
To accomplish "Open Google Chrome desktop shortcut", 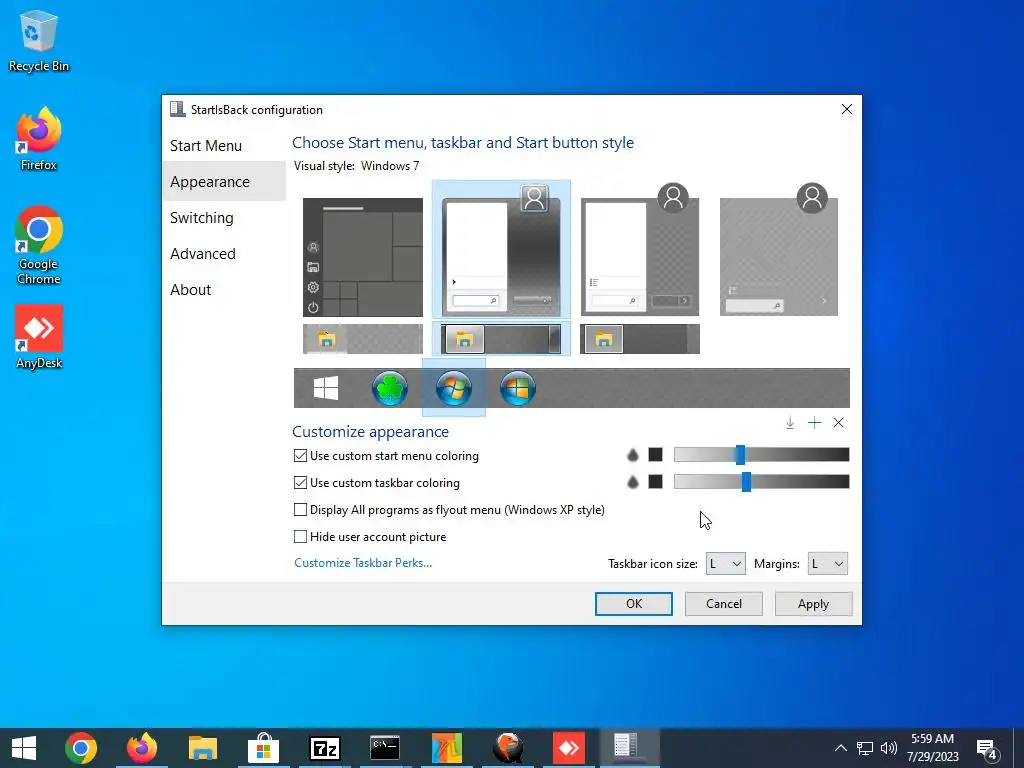I will click(39, 246).
